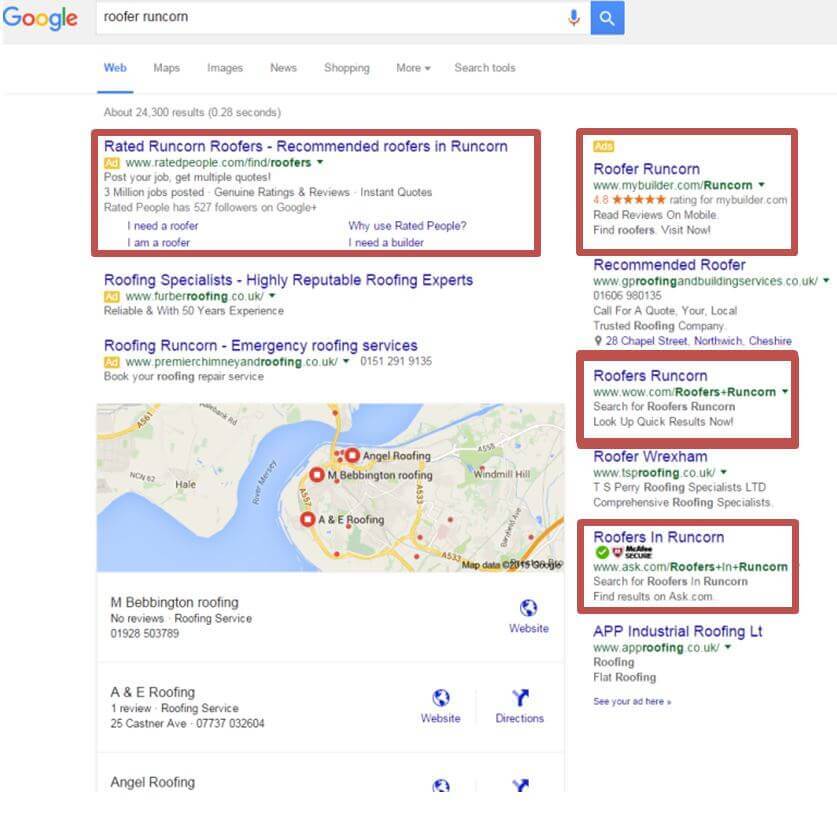Viewport: 837px width, 829px height.
Task: Click the yellow Ads label above Roofer Runcorn
Action: (604, 146)
